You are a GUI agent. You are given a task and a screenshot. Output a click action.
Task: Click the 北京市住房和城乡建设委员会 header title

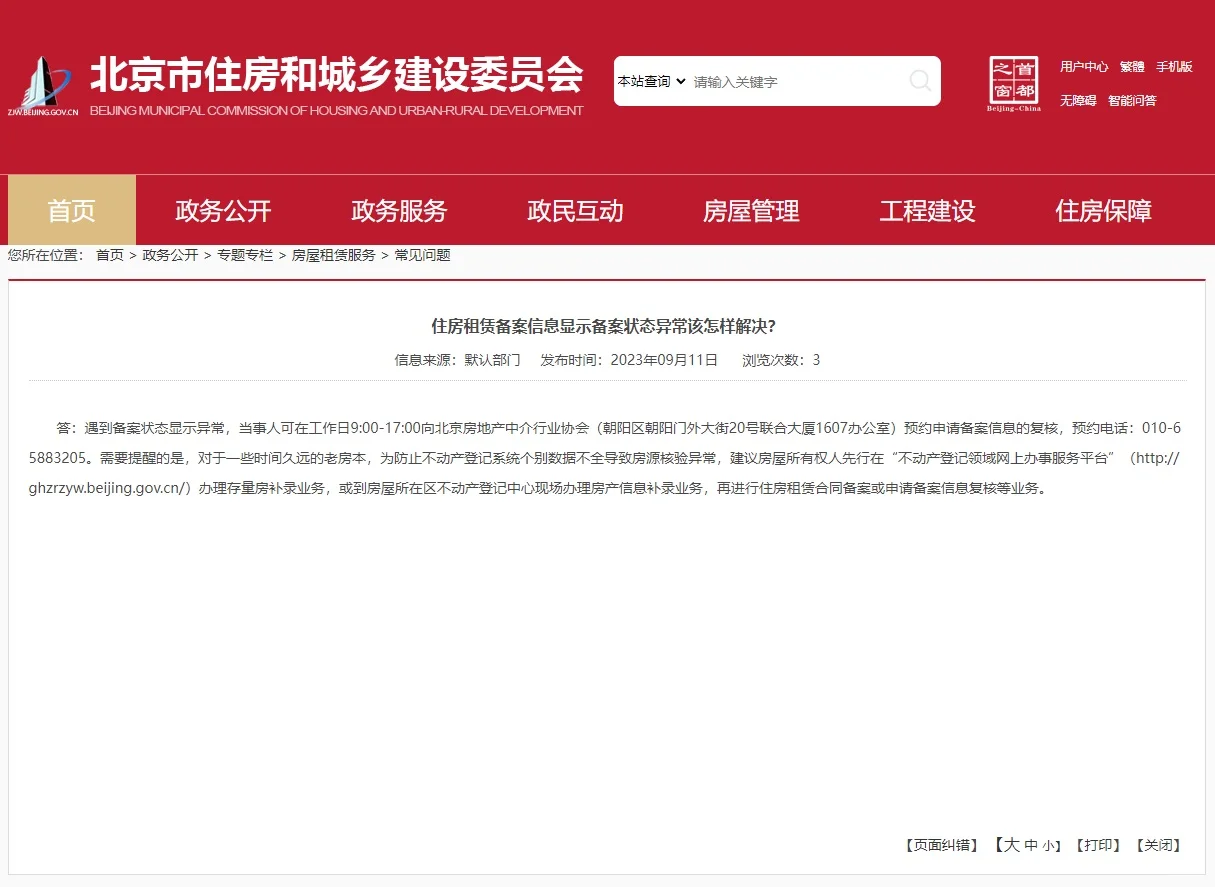point(337,75)
